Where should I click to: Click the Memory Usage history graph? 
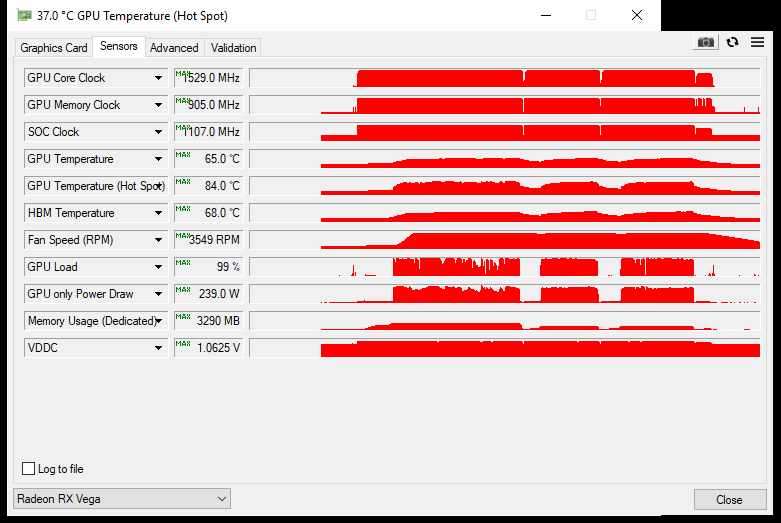point(505,321)
